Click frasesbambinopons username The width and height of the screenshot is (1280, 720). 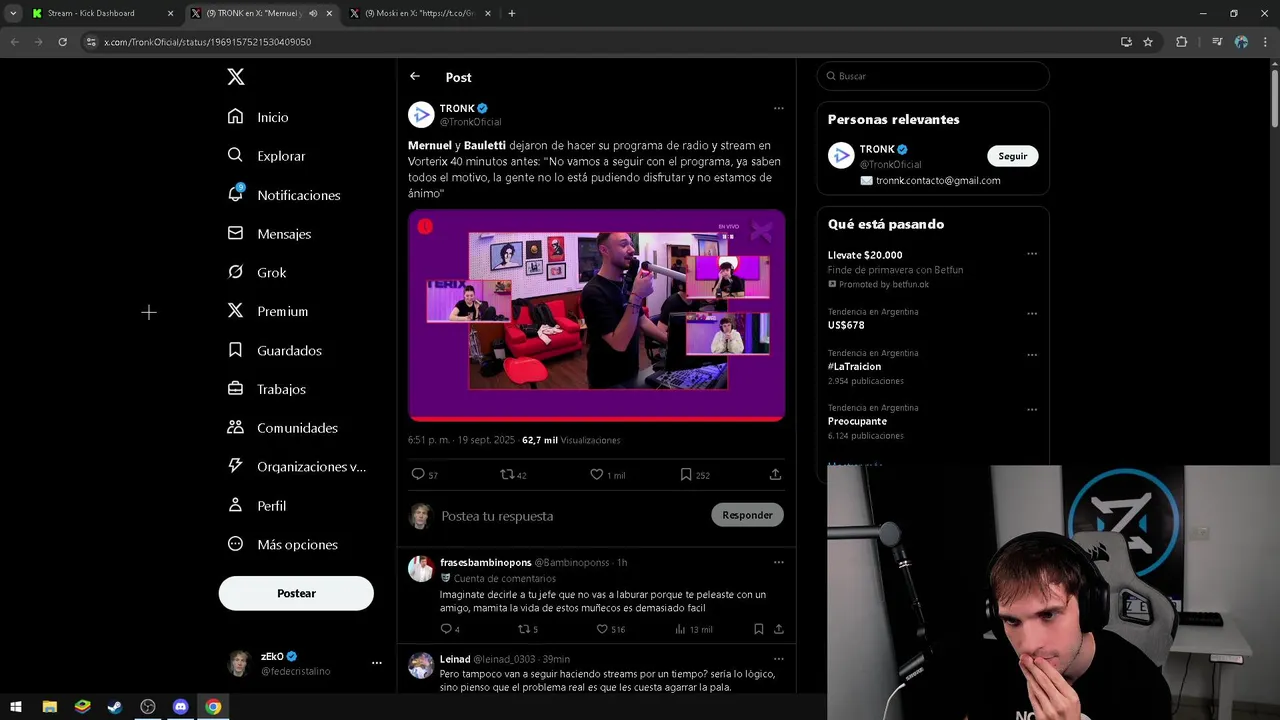click(486, 563)
